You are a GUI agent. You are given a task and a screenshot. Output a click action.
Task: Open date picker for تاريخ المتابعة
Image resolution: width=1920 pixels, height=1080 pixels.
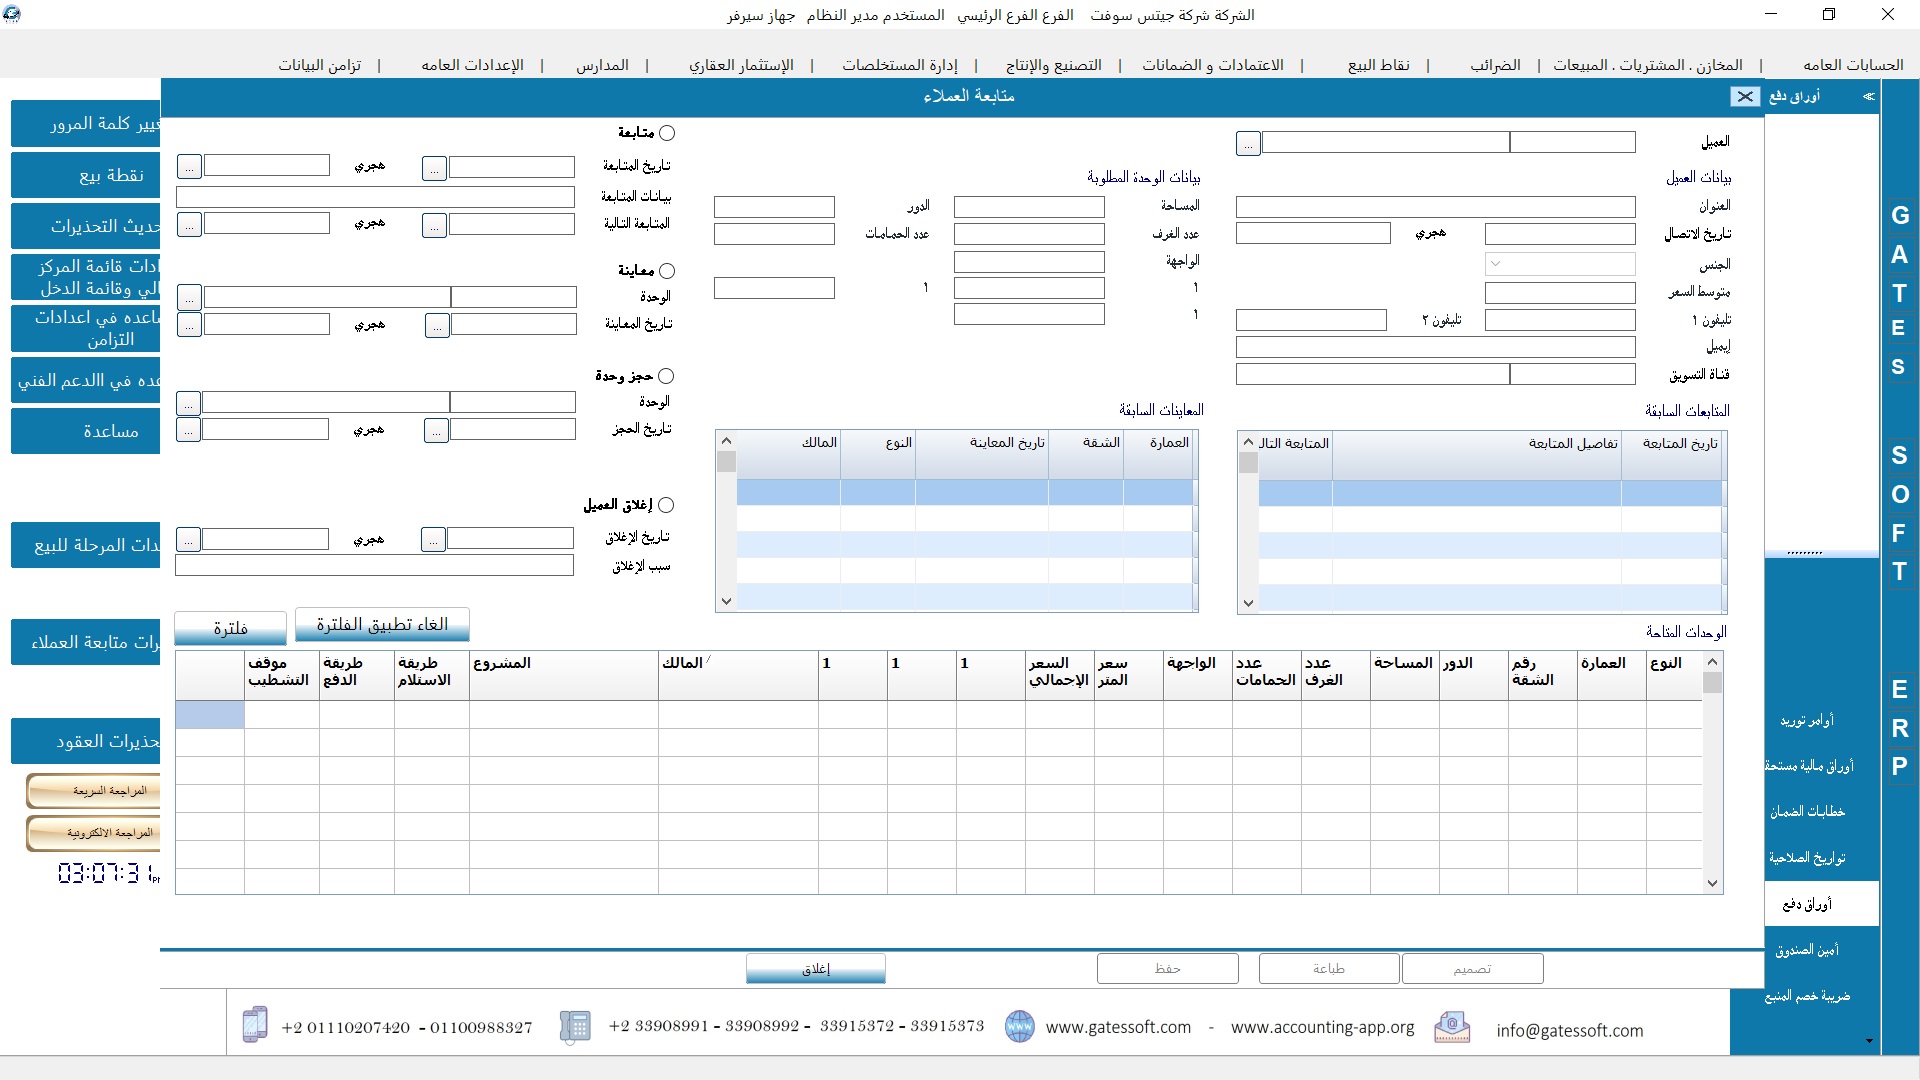(x=434, y=168)
